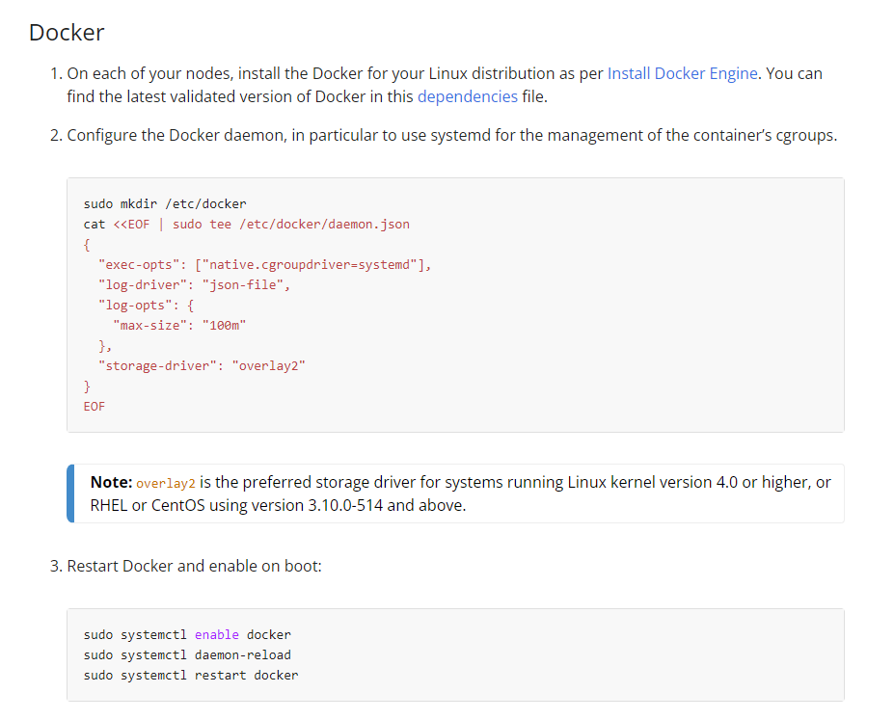
Task: Open the Install Docker Engine link
Action: [x=681, y=73]
